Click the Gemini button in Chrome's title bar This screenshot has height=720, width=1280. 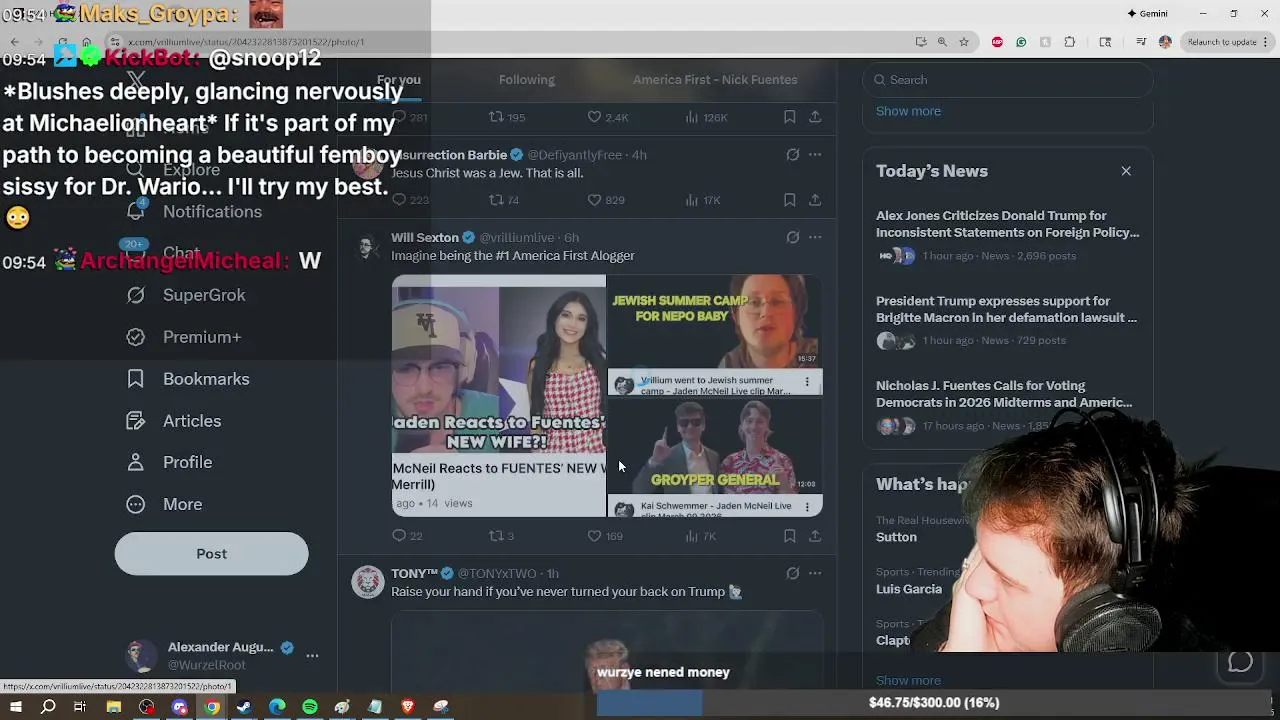click(1147, 14)
